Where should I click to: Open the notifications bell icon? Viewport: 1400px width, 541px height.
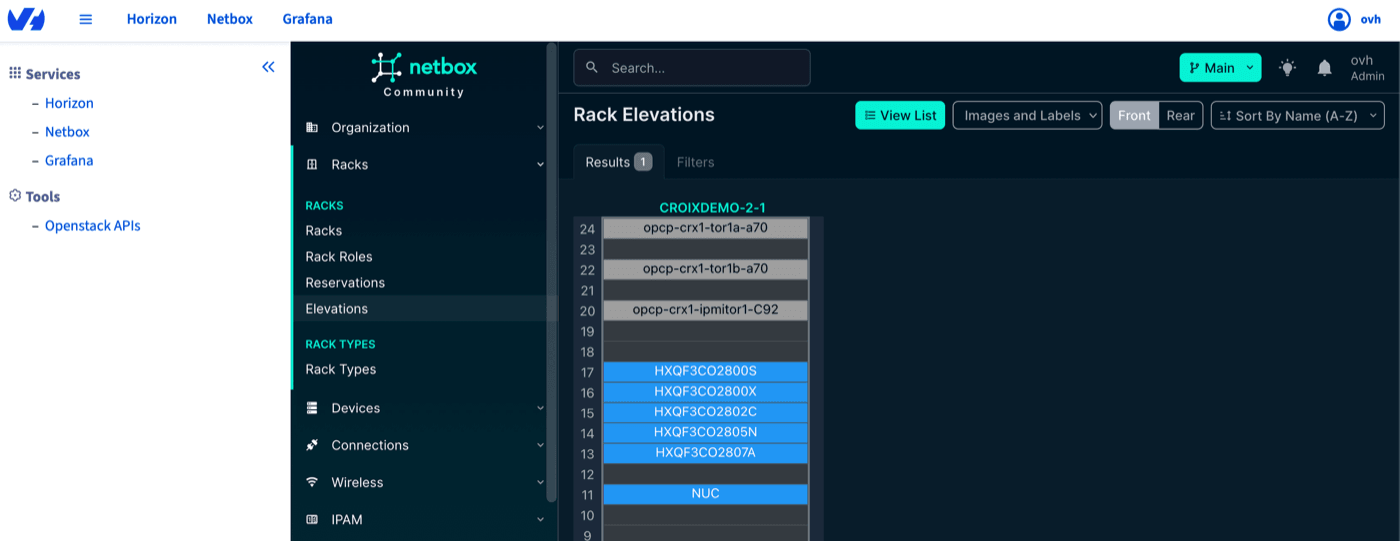pos(1324,68)
